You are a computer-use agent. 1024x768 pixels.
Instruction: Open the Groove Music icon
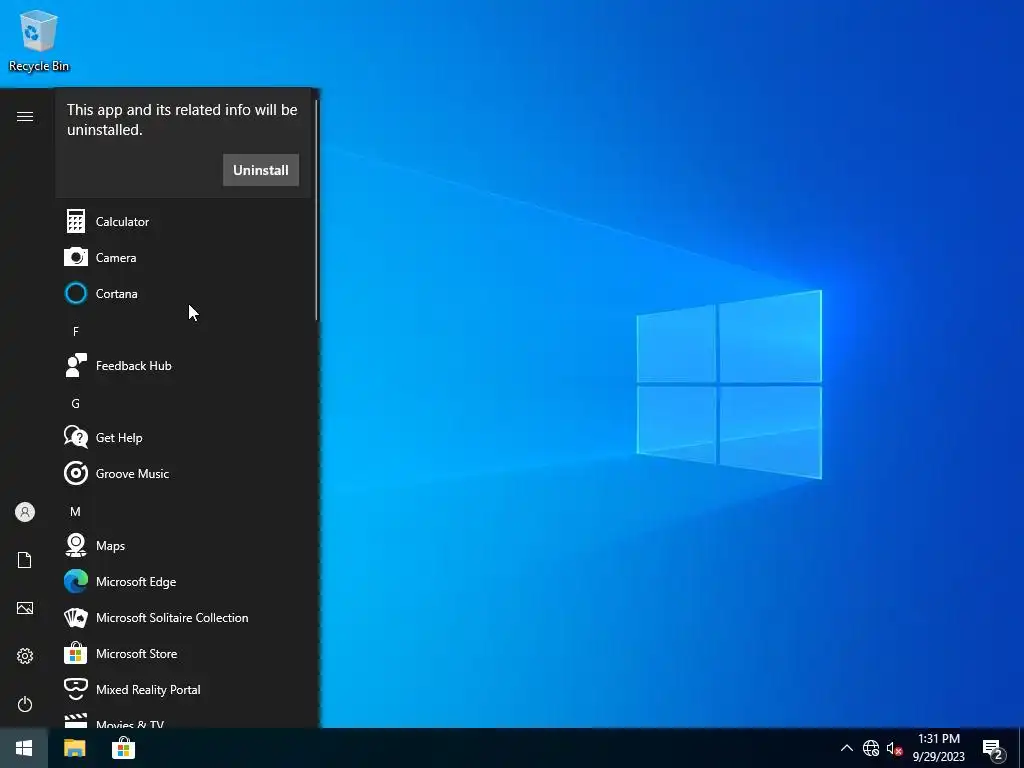tap(76, 473)
